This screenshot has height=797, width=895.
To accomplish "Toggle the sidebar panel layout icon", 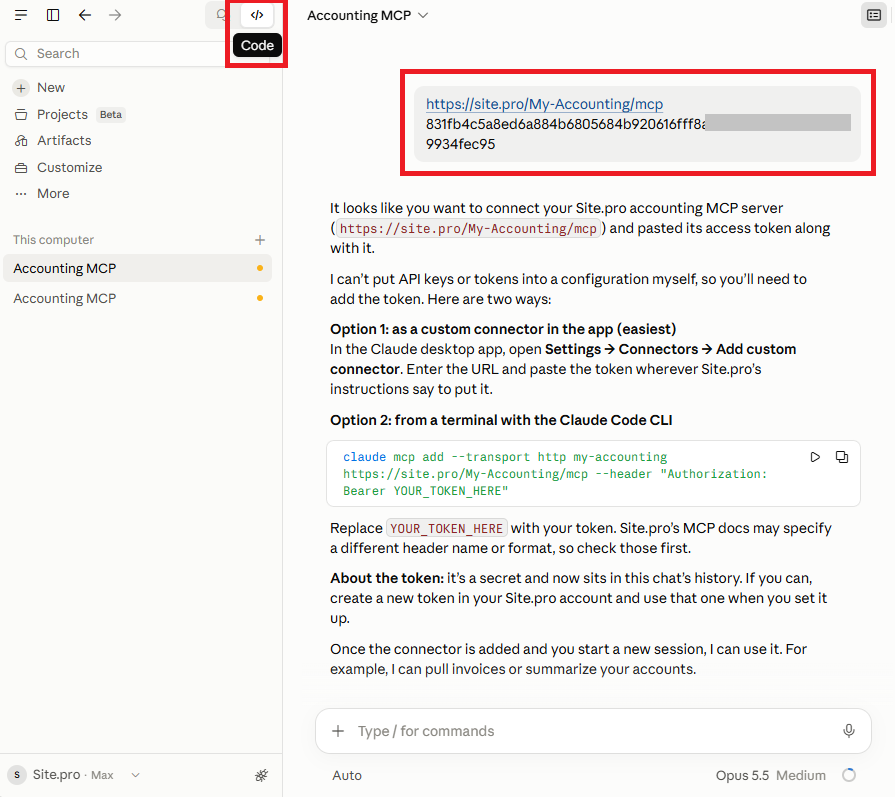I will pos(53,15).
